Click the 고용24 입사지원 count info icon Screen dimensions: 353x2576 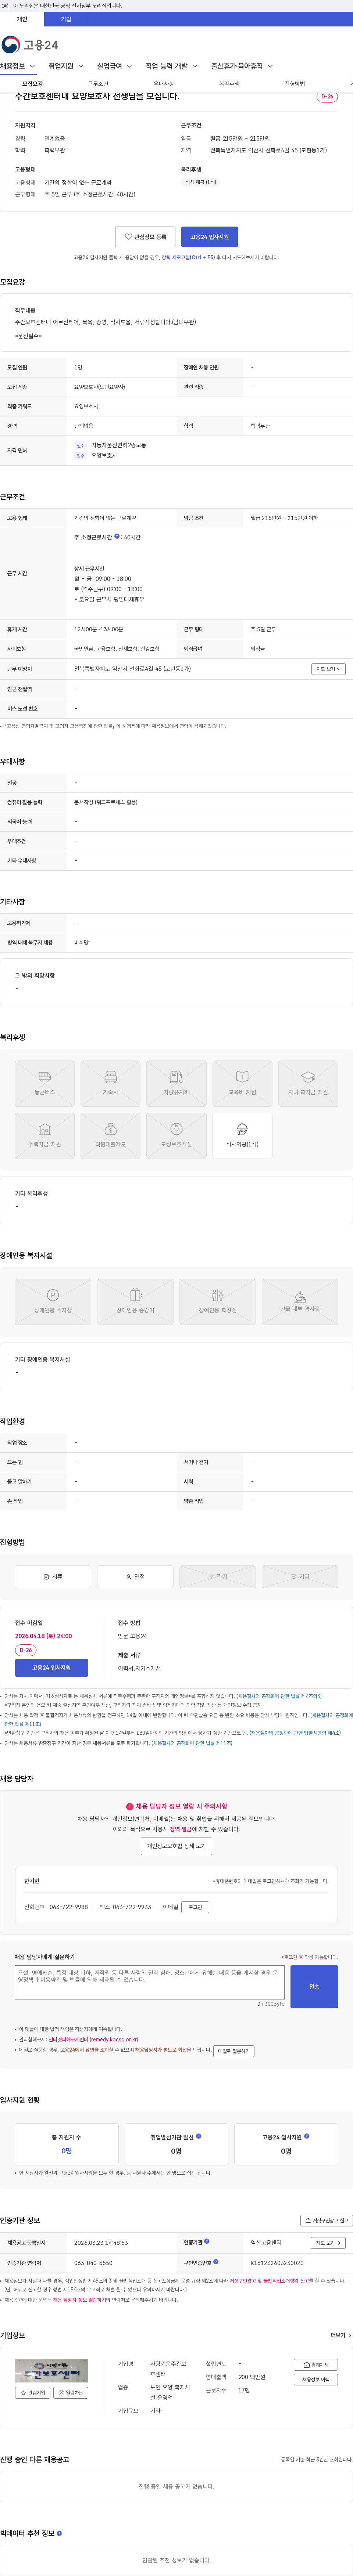(x=306, y=2136)
